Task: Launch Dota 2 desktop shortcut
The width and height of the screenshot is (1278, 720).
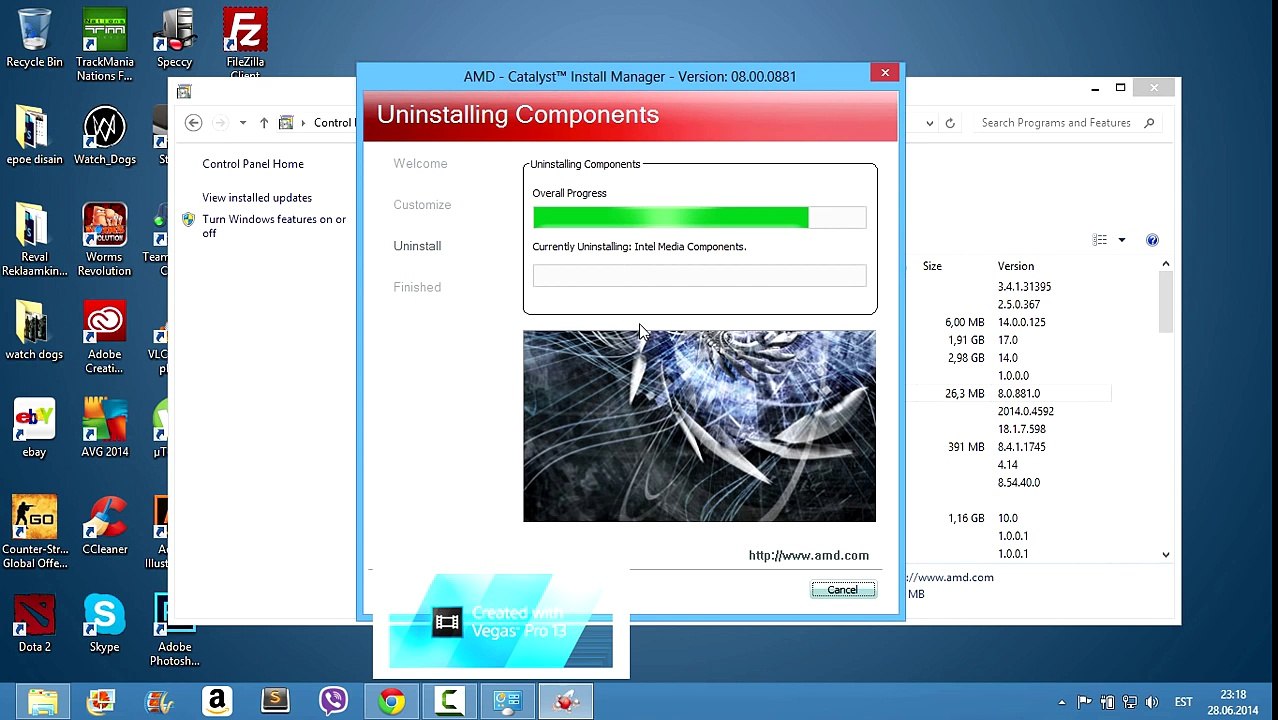Action: pyautogui.click(x=34, y=622)
